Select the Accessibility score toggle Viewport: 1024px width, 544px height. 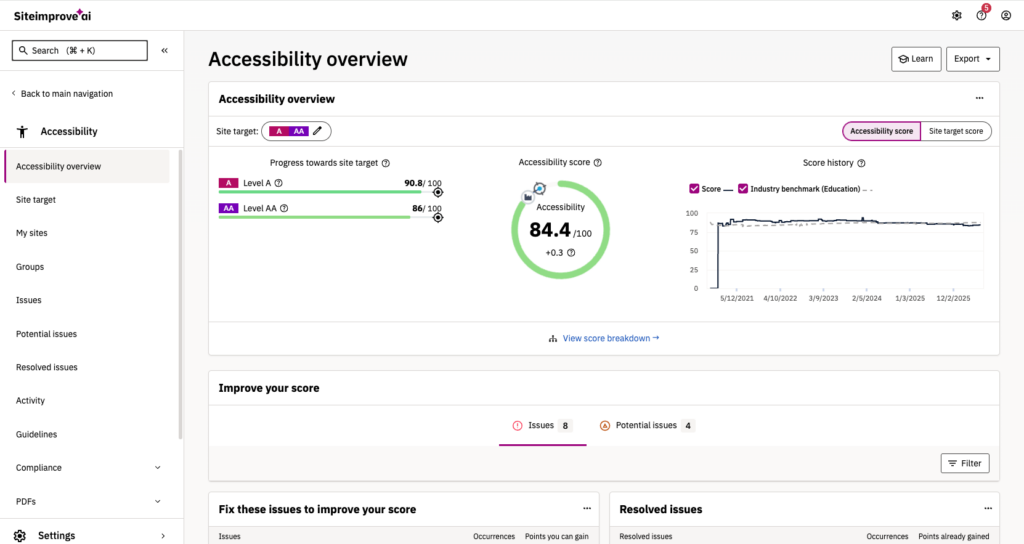click(882, 131)
